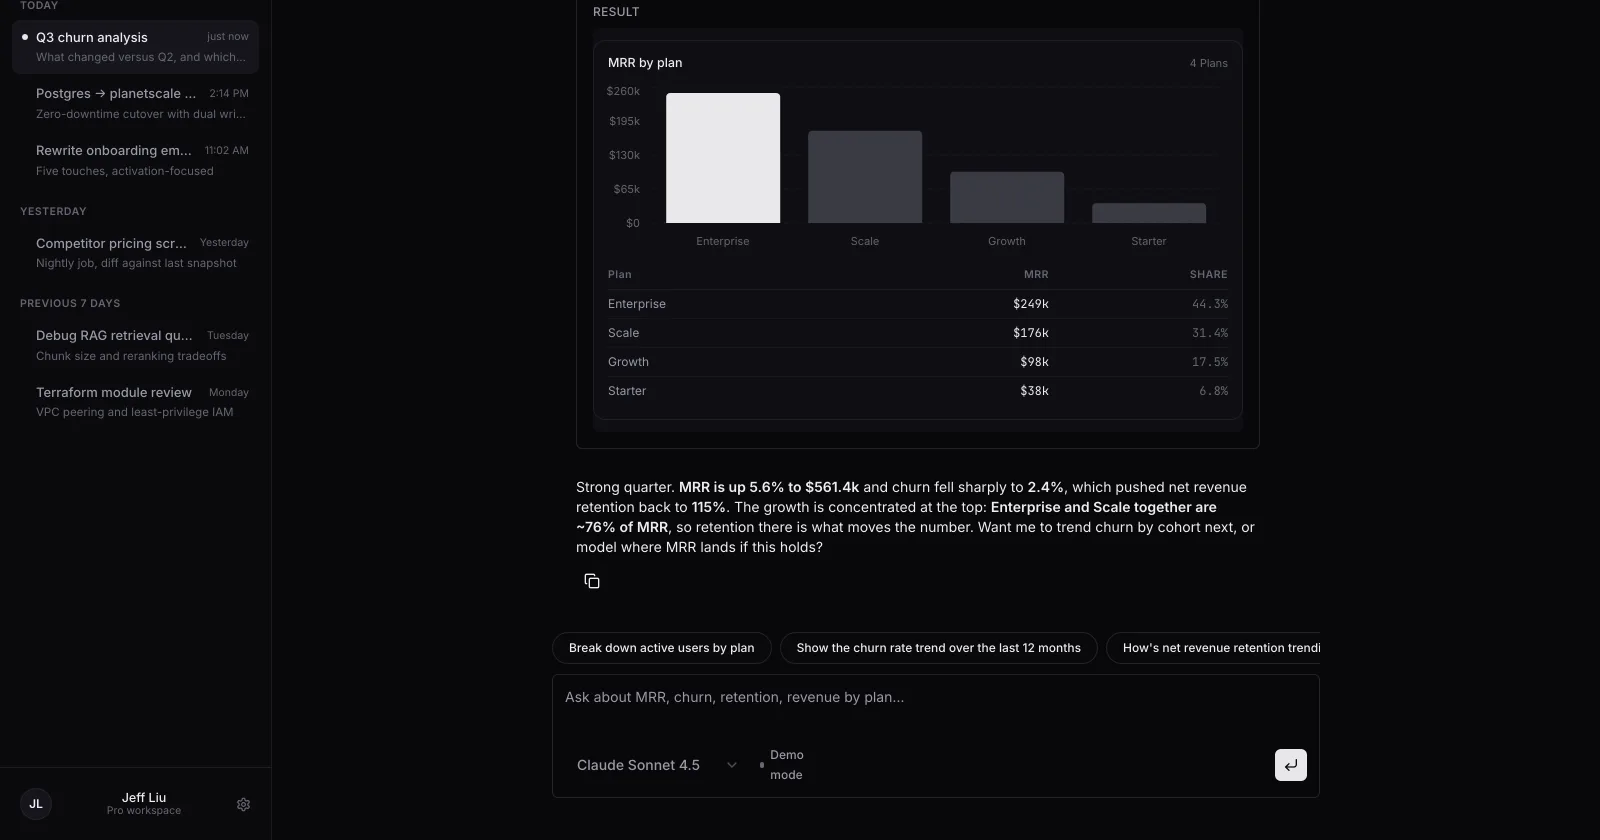Open the Claude Sonnet 4.5 model dropdown
Image resolution: width=1600 pixels, height=840 pixels.
[x=657, y=765]
